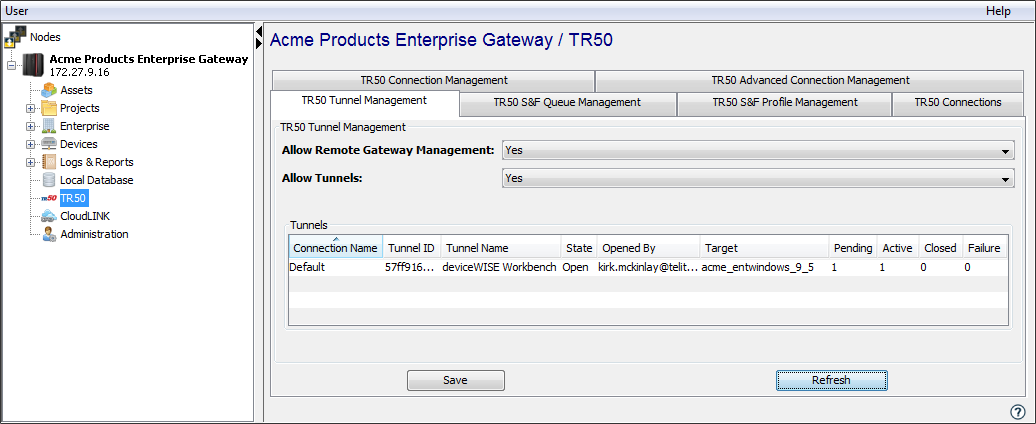Switch to TR50 S&F Queue Management tab

pos(568,103)
